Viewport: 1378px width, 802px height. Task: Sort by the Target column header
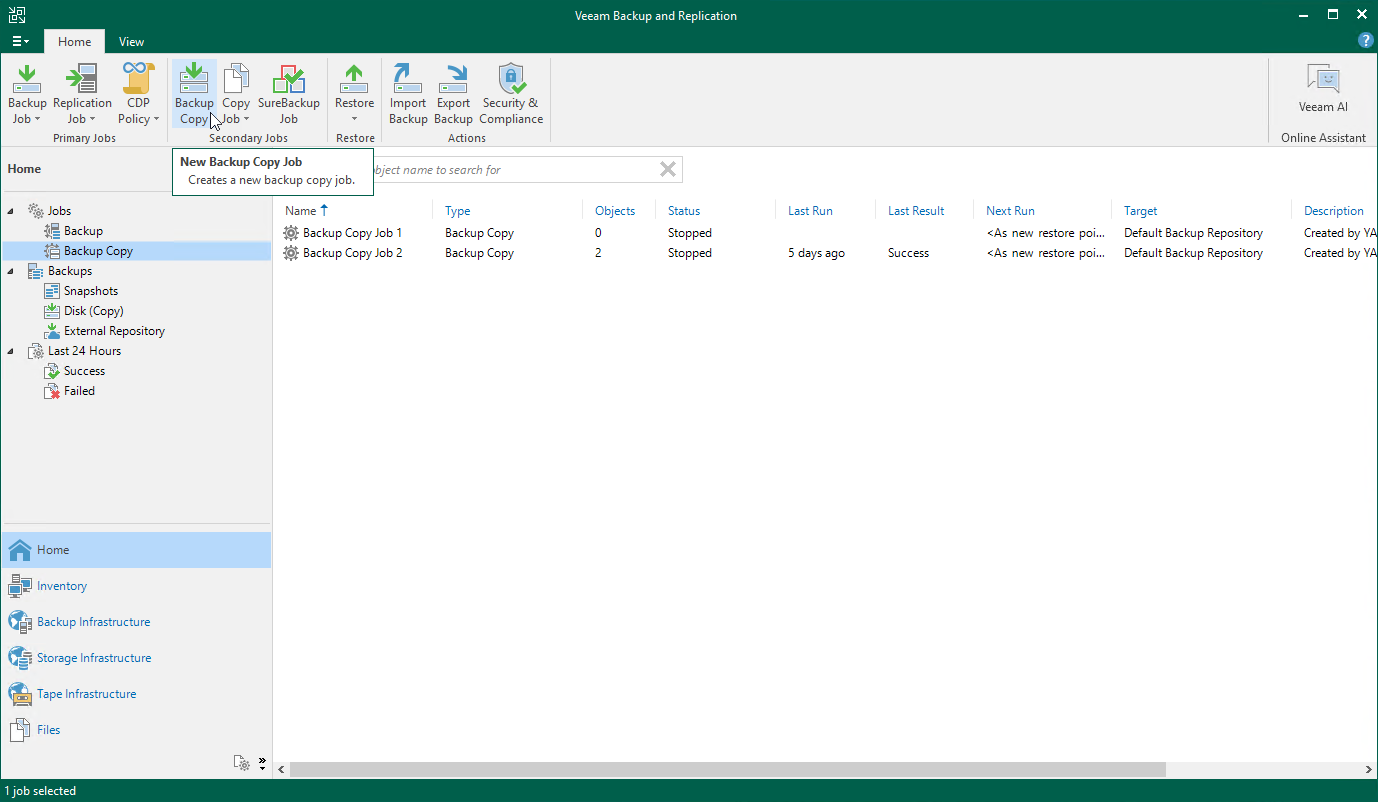pos(1140,211)
